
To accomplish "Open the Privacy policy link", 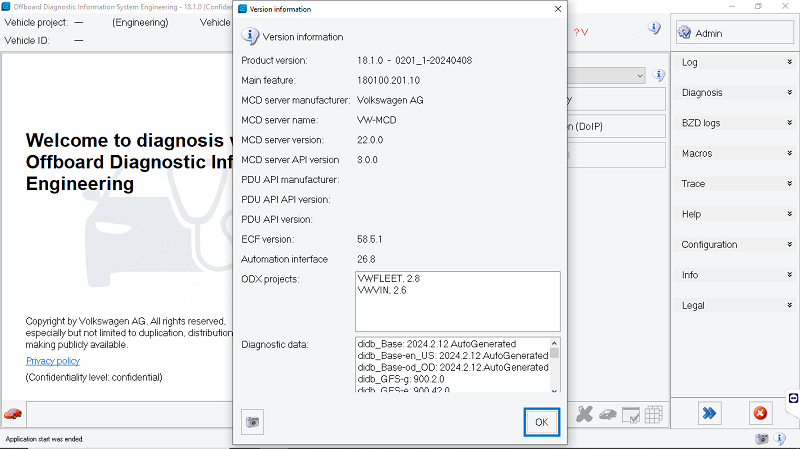I will tap(53, 361).
